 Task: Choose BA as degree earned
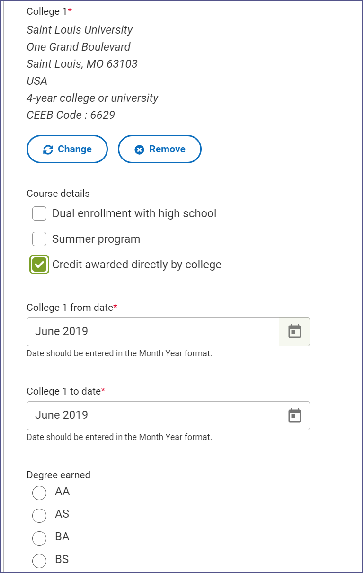click(x=39, y=538)
